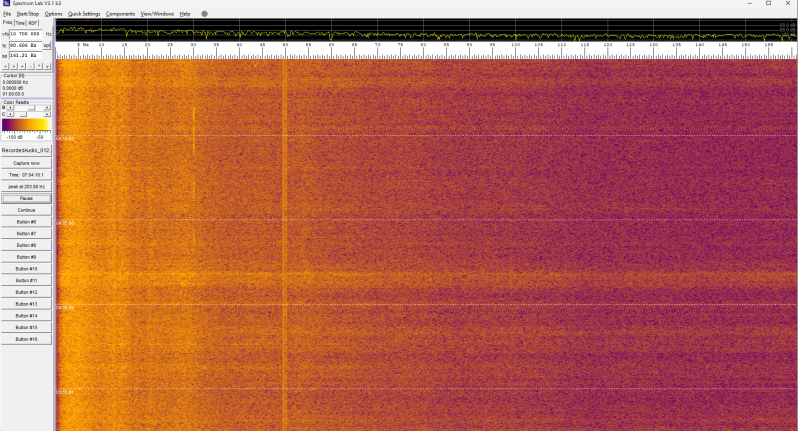The image size is (798, 431).
Task: Click the Capture now button
Action: [x=26, y=163]
